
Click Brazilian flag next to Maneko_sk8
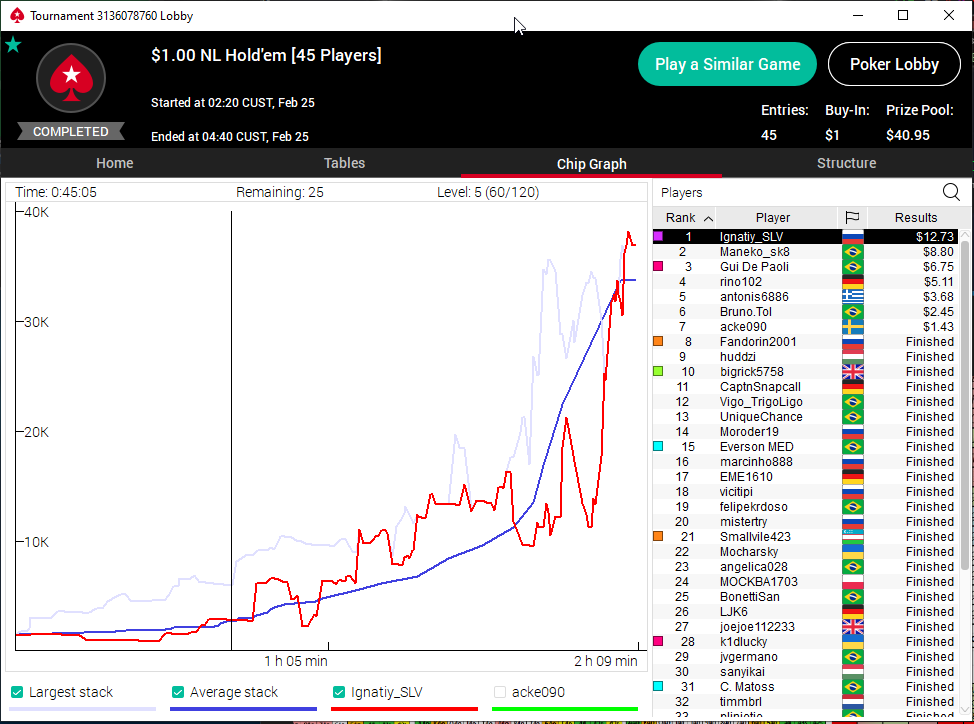tap(852, 251)
